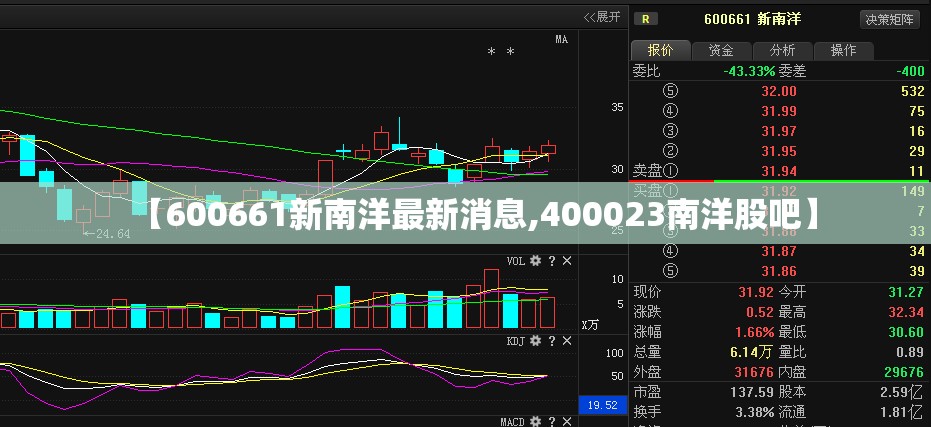Click sell level ② price 31.95
The width and height of the screenshot is (931, 427).
click(x=779, y=151)
